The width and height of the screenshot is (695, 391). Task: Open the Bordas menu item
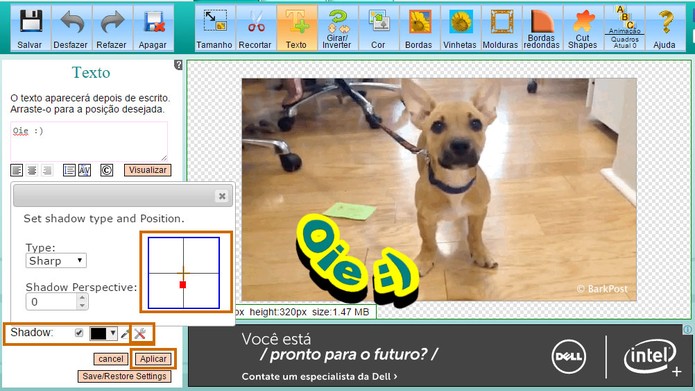tap(418, 28)
